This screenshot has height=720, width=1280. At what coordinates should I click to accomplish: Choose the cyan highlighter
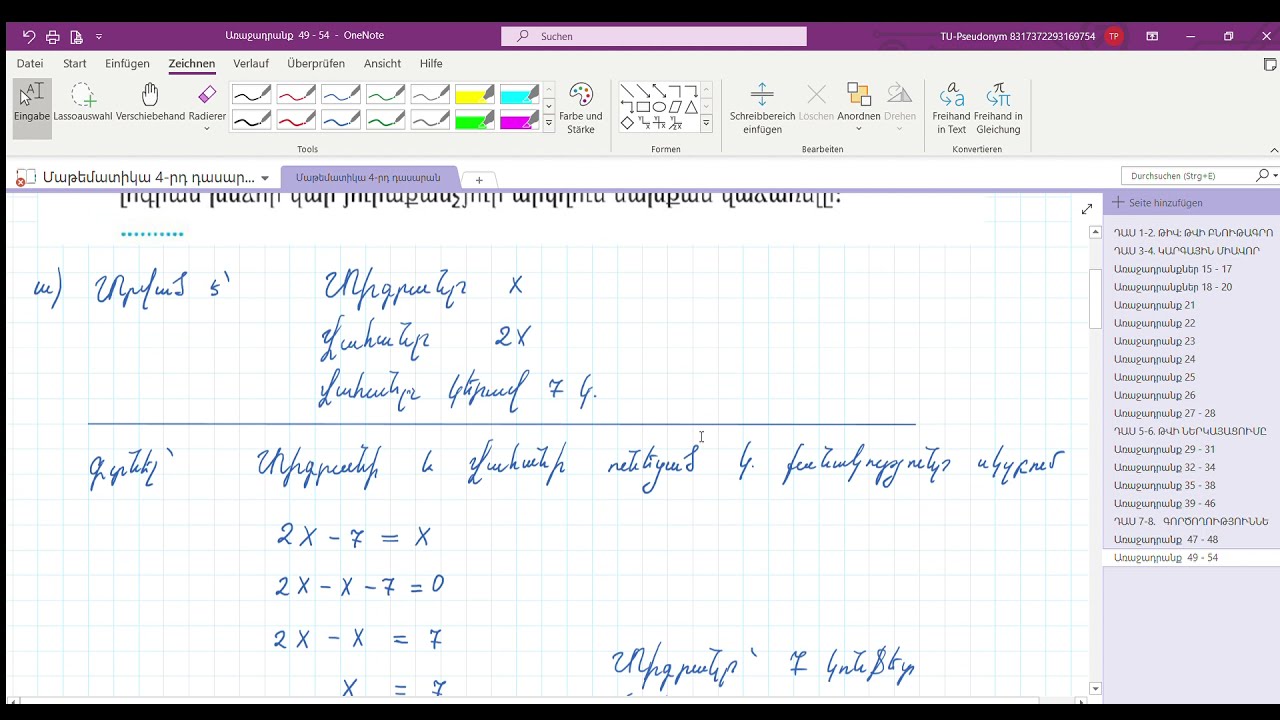pos(519,95)
